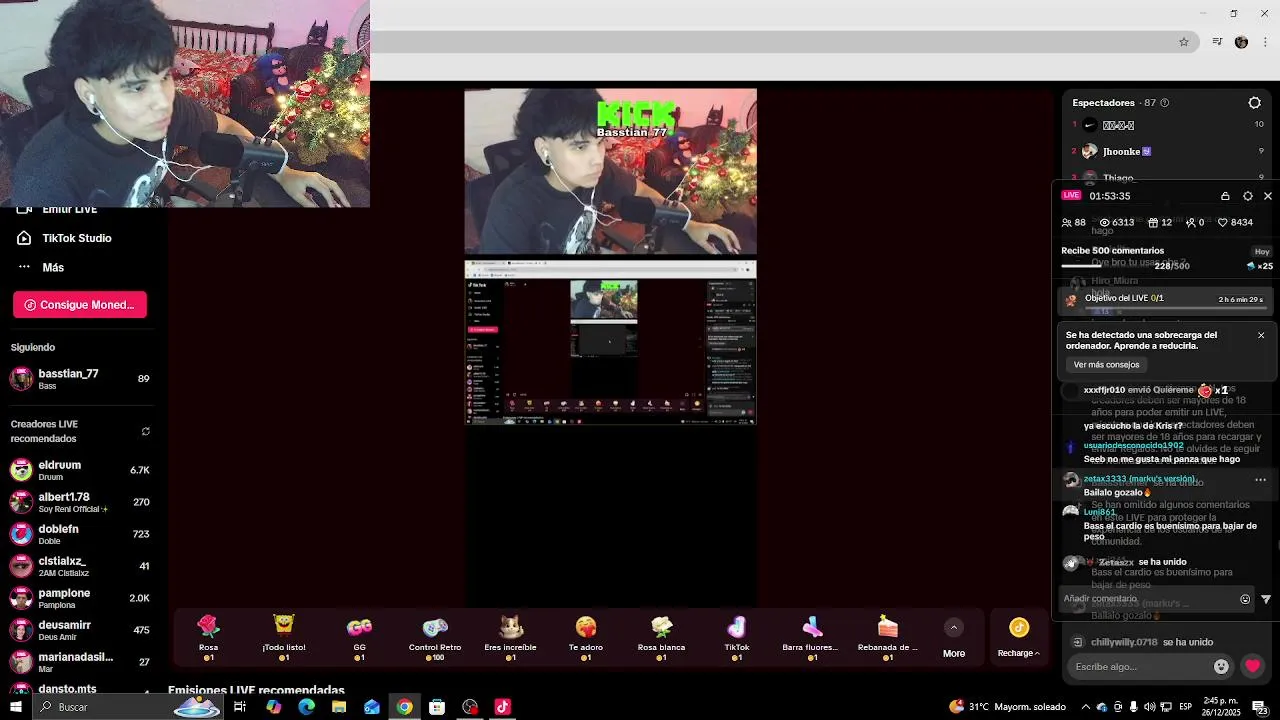Open Microsoft Edge from taskbar

coord(306,707)
